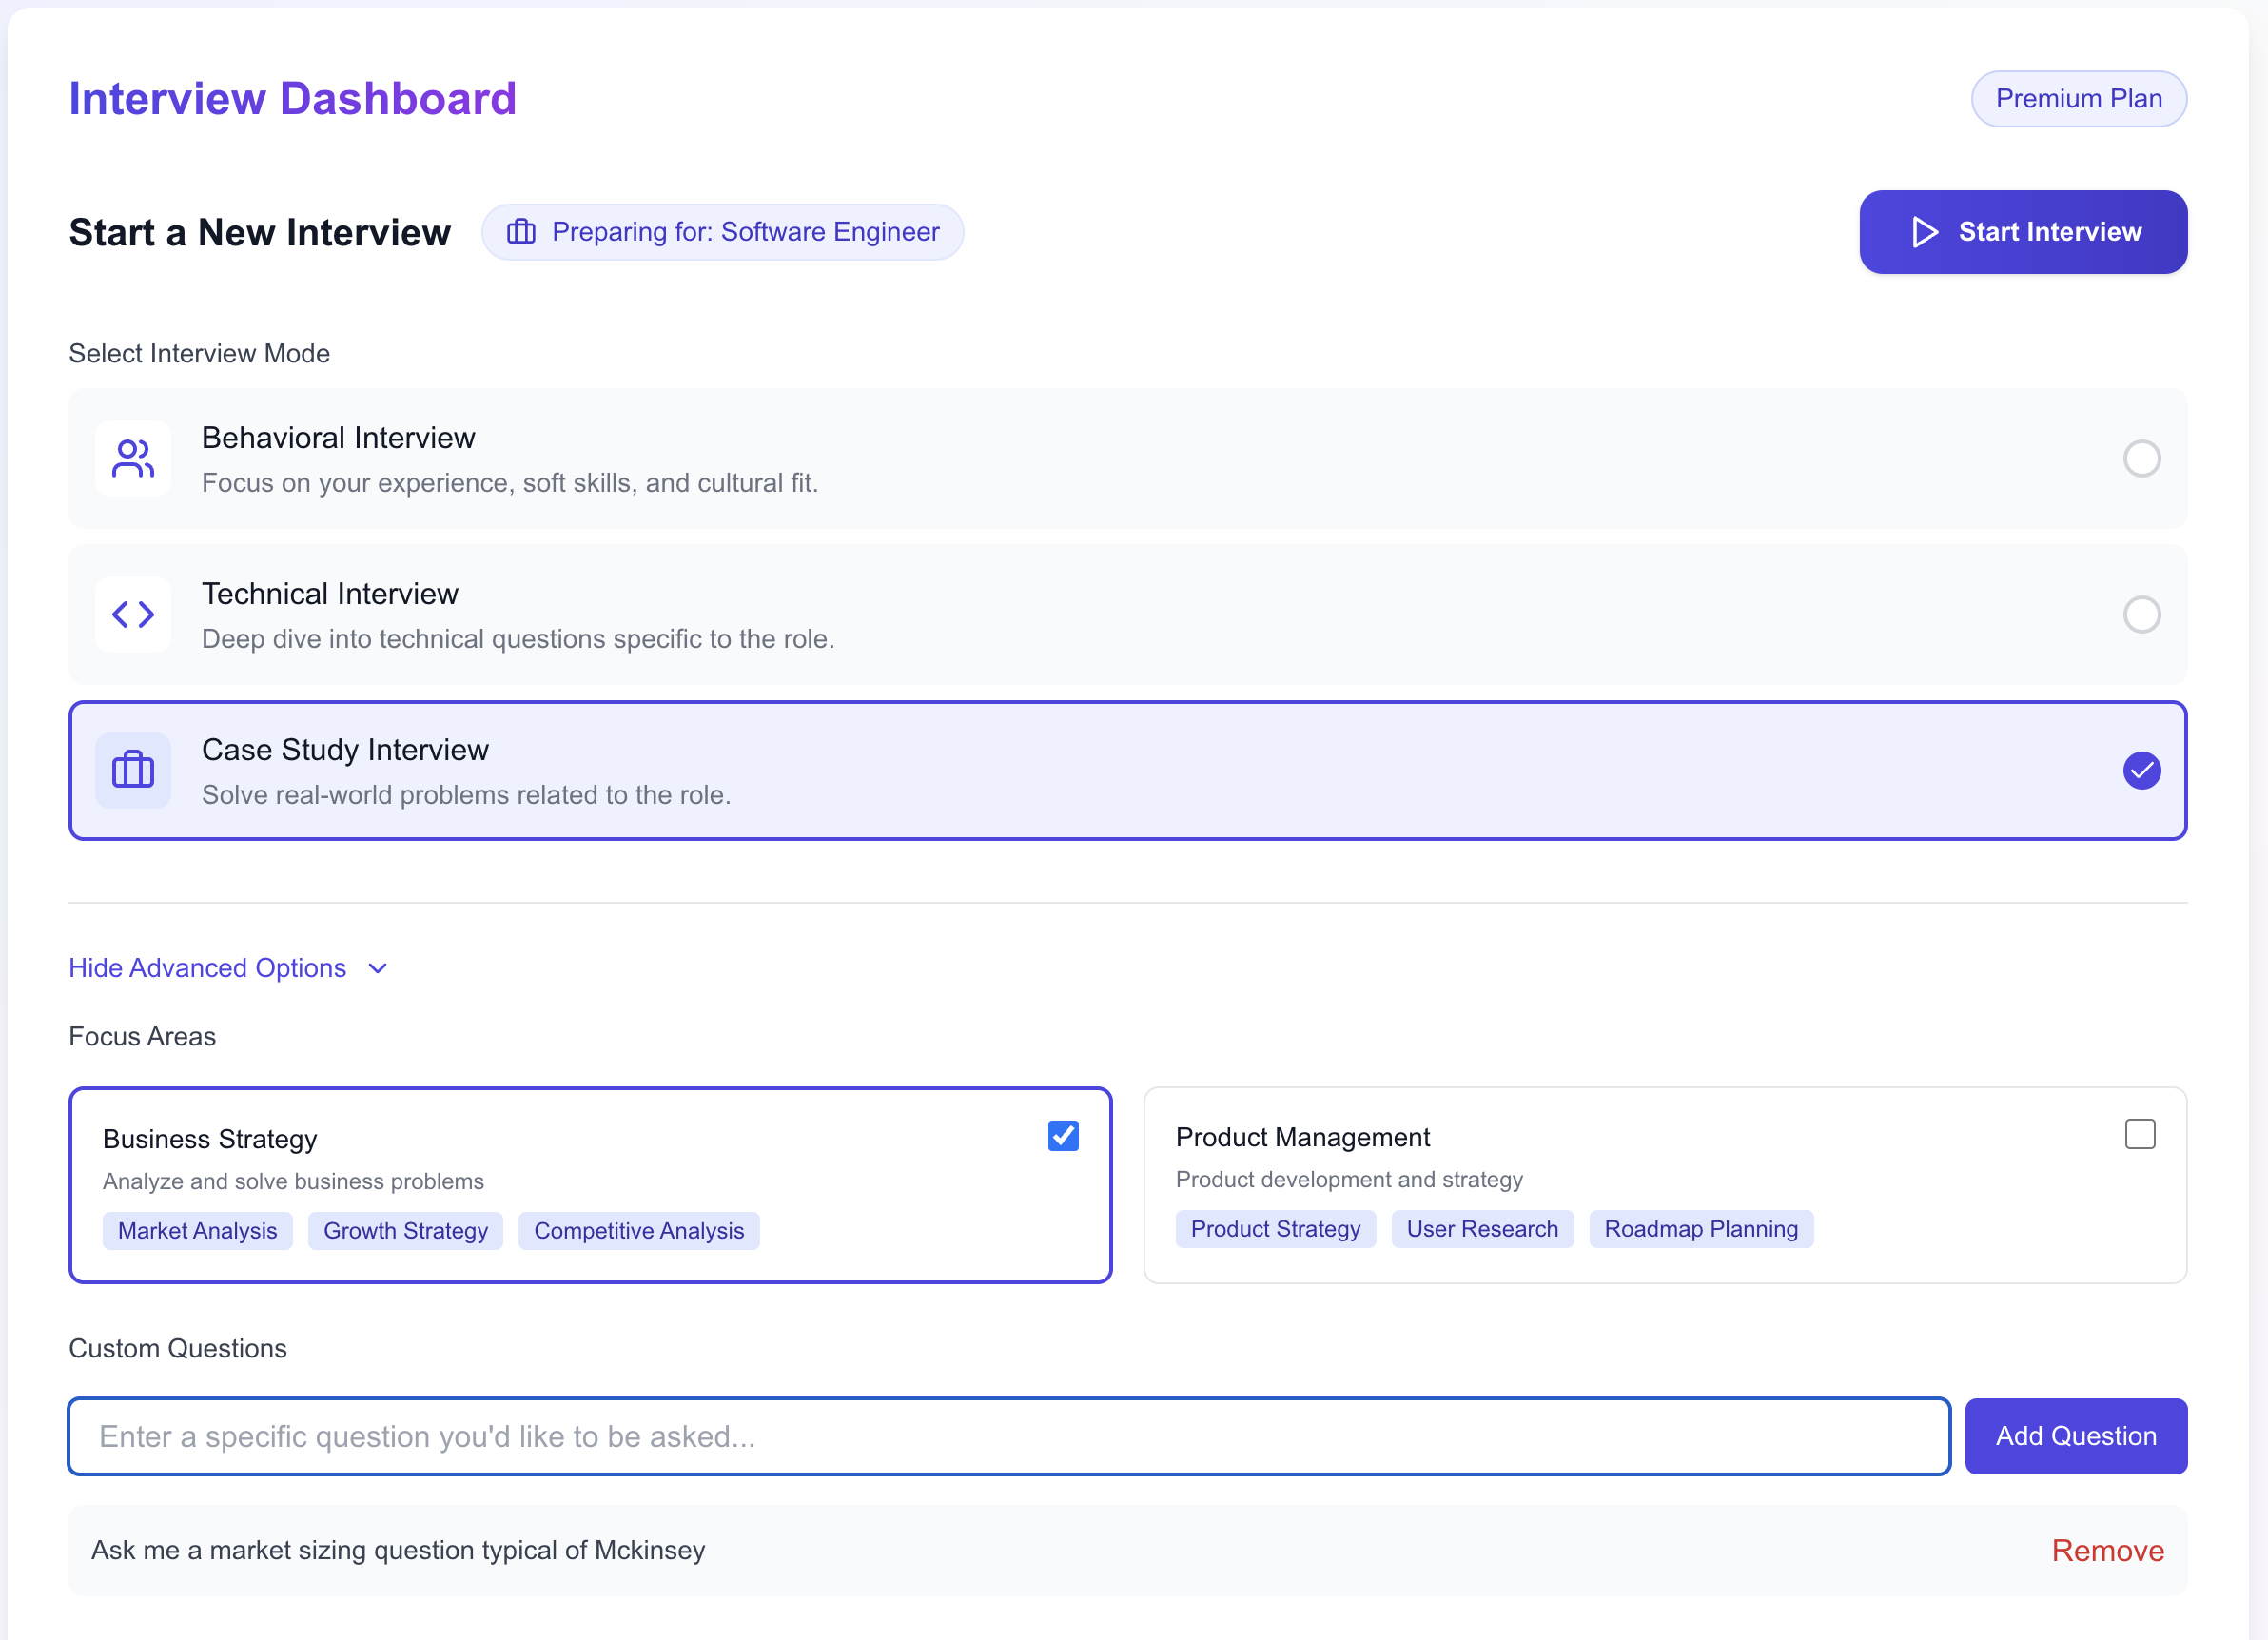Click the Roadmap Planning tag
The height and width of the screenshot is (1640, 2268).
(x=1700, y=1229)
